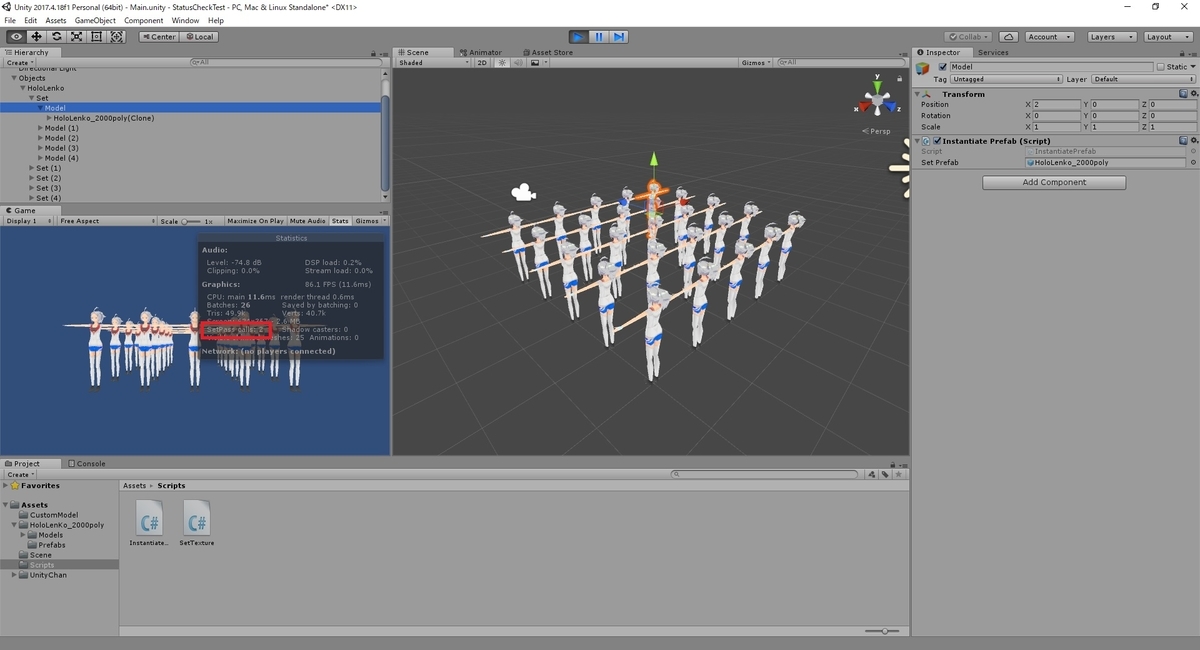Open the Scene view Gizmos dropdown
The height and width of the screenshot is (650, 1200).
coord(755,63)
